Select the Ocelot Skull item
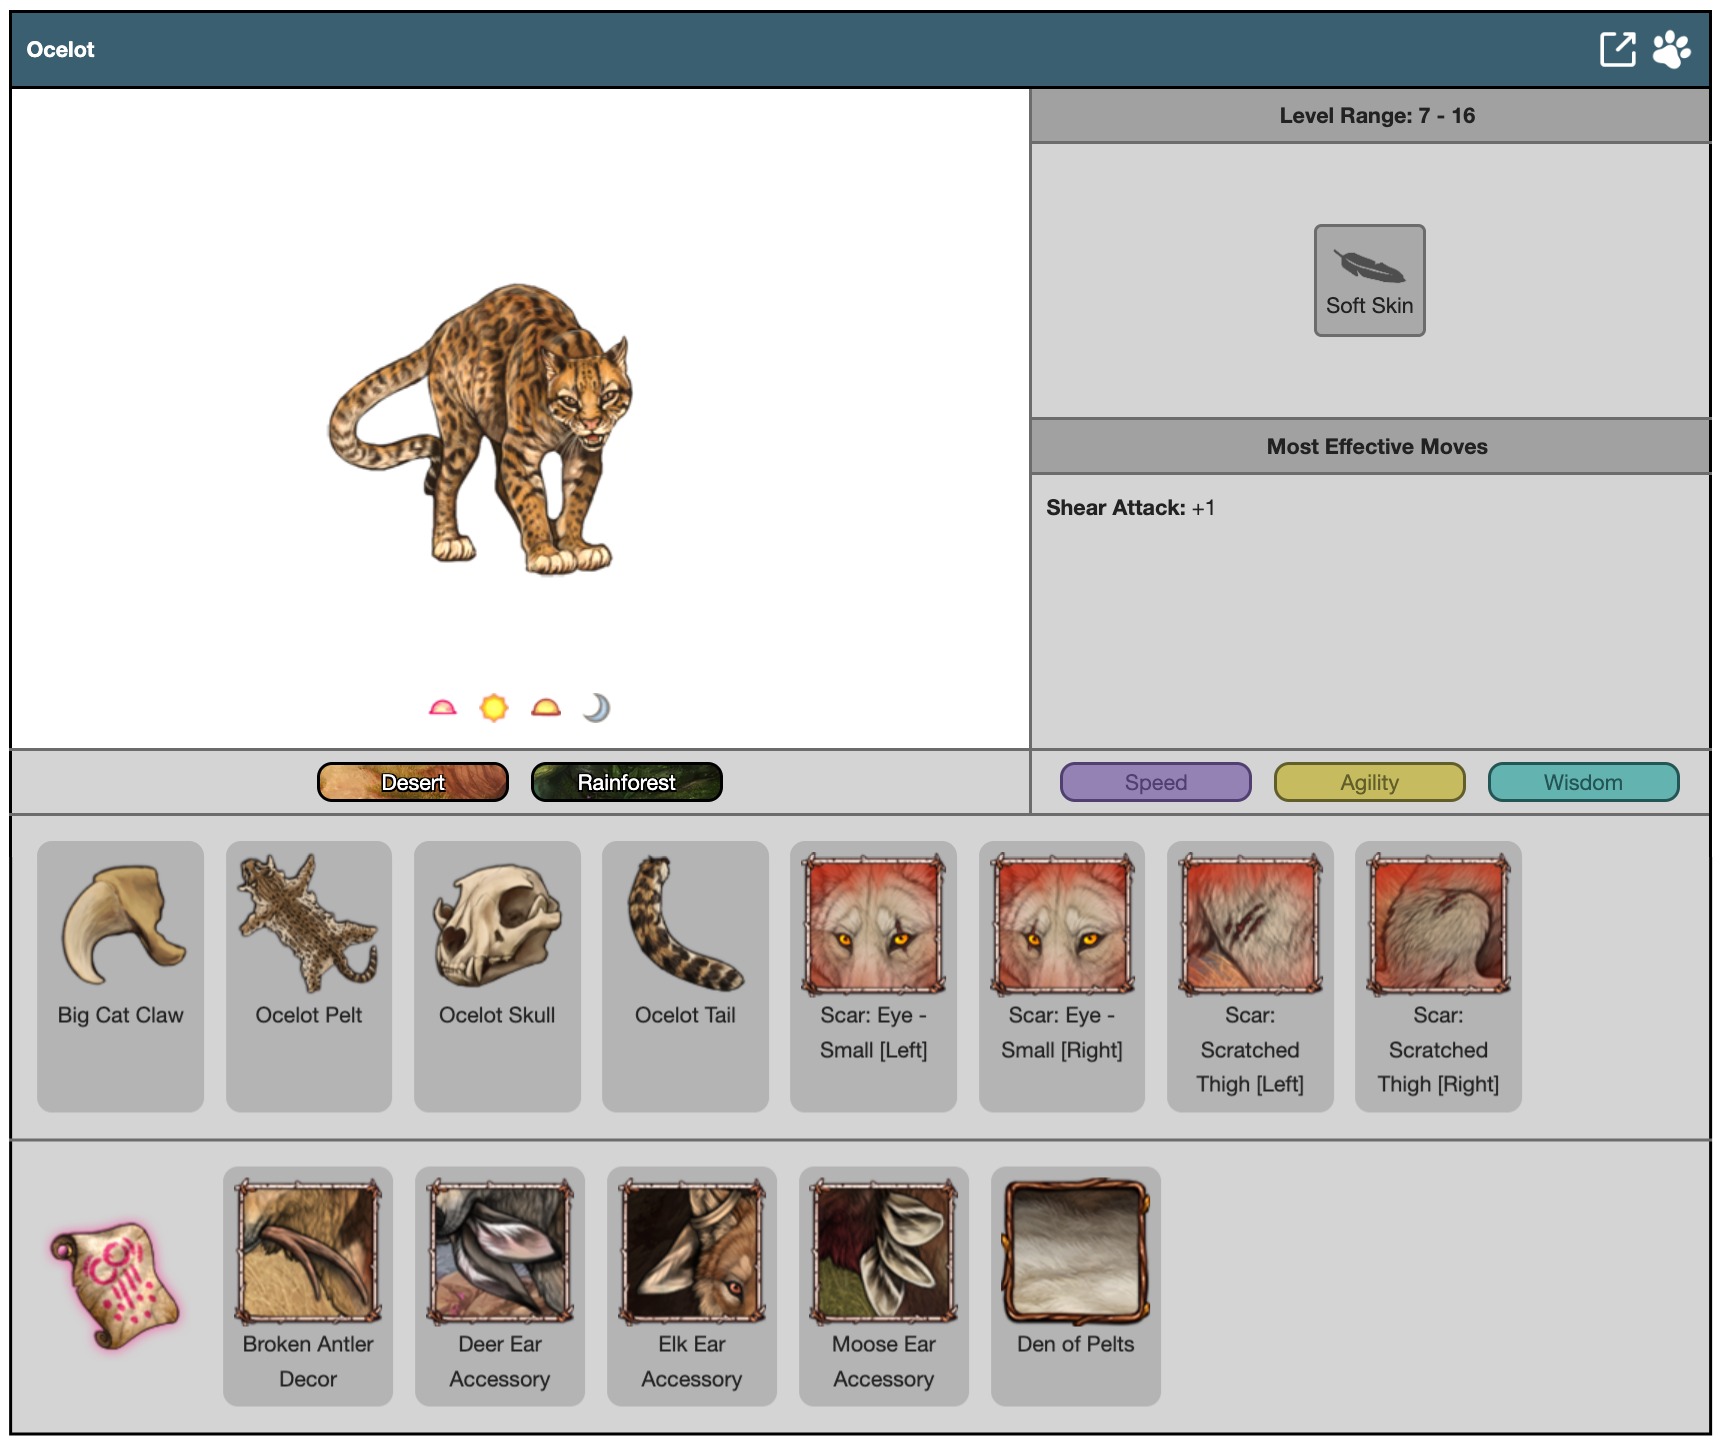The height and width of the screenshot is (1447, 1720). pyautogui.click(x=497, y=975)
